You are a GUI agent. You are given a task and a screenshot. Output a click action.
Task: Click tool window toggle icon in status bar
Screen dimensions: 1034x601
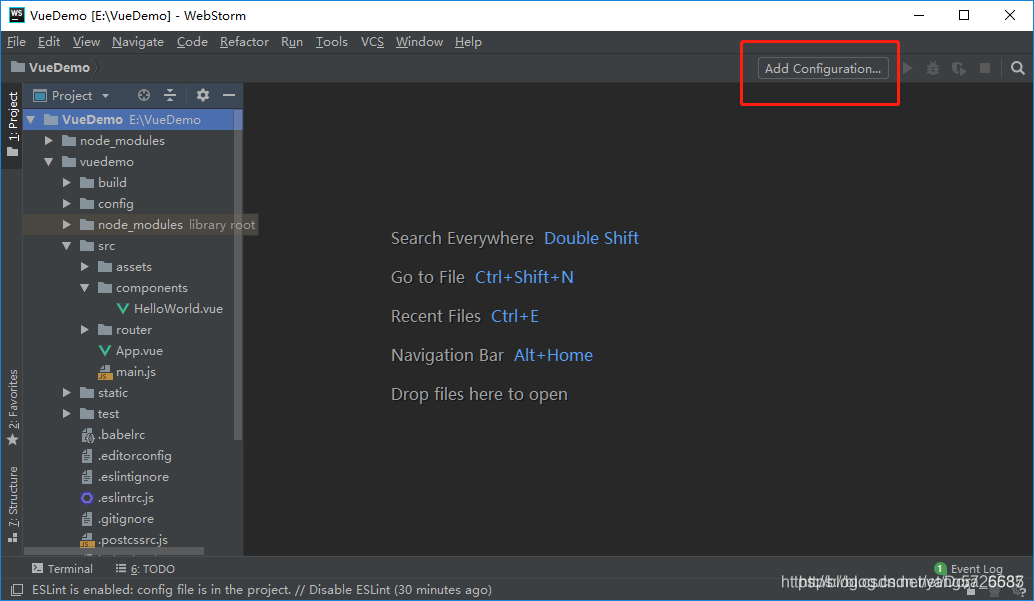tap(16, 590)
